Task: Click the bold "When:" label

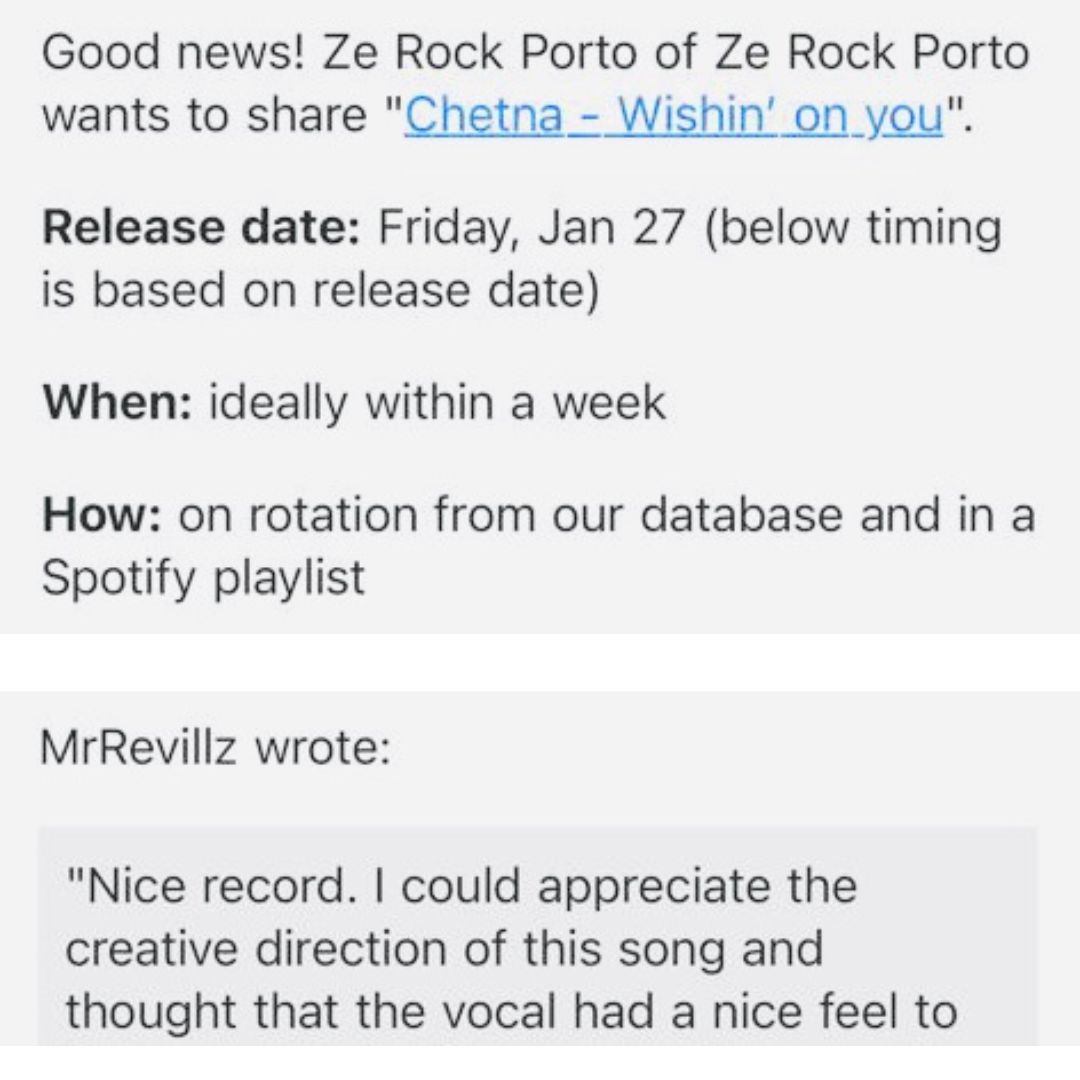Action: [117, 402]
